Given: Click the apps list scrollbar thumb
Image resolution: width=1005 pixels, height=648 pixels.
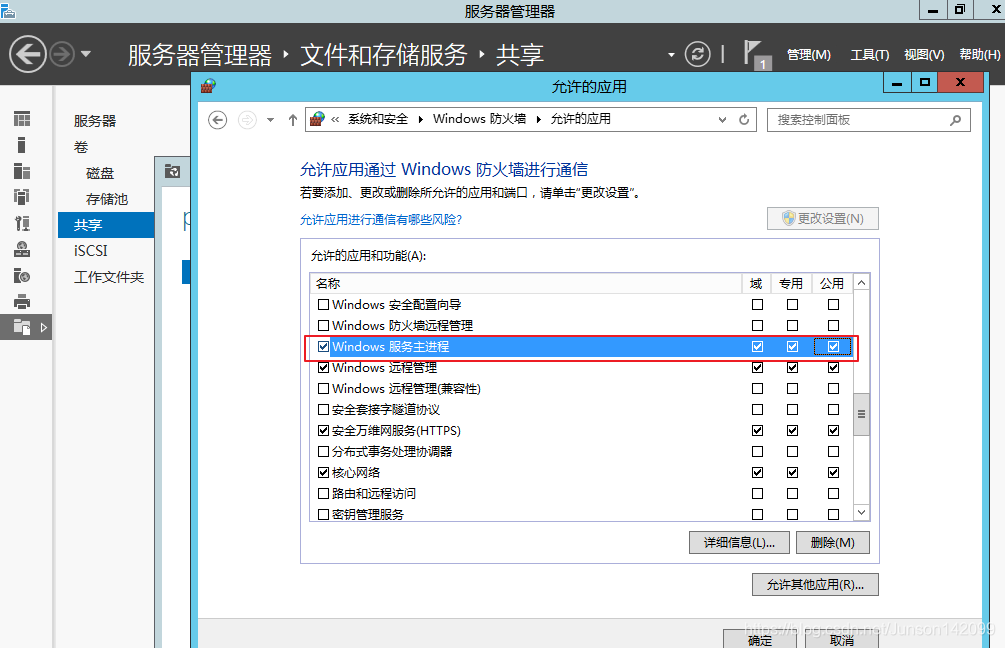Looking at the screenshot, I should [x=862, y=414].
